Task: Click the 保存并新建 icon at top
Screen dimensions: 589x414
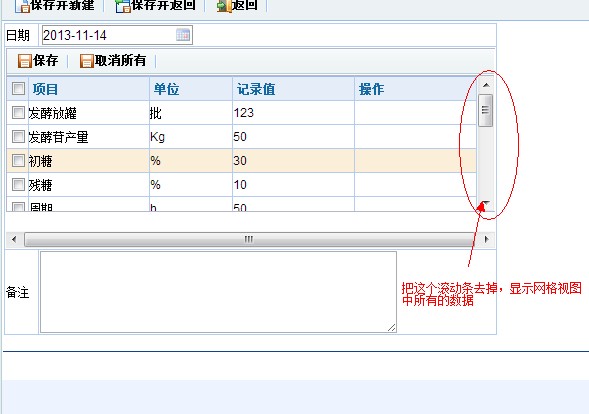Action: 22,6
